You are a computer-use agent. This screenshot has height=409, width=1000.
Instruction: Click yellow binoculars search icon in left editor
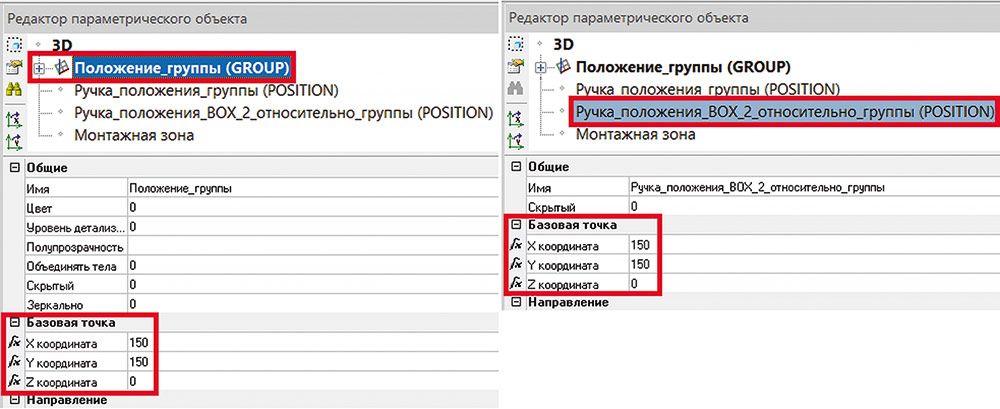point(14,89)
